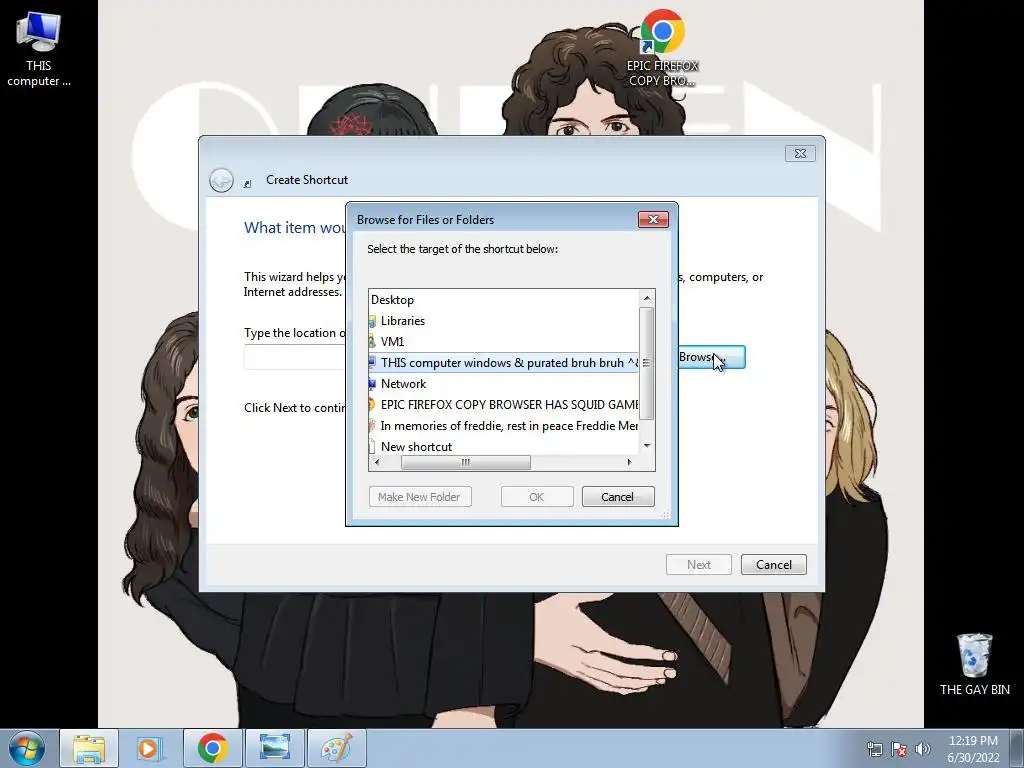Click Next in the Create Shortcut wizard
1024x768 pixels.
(699, 564)
